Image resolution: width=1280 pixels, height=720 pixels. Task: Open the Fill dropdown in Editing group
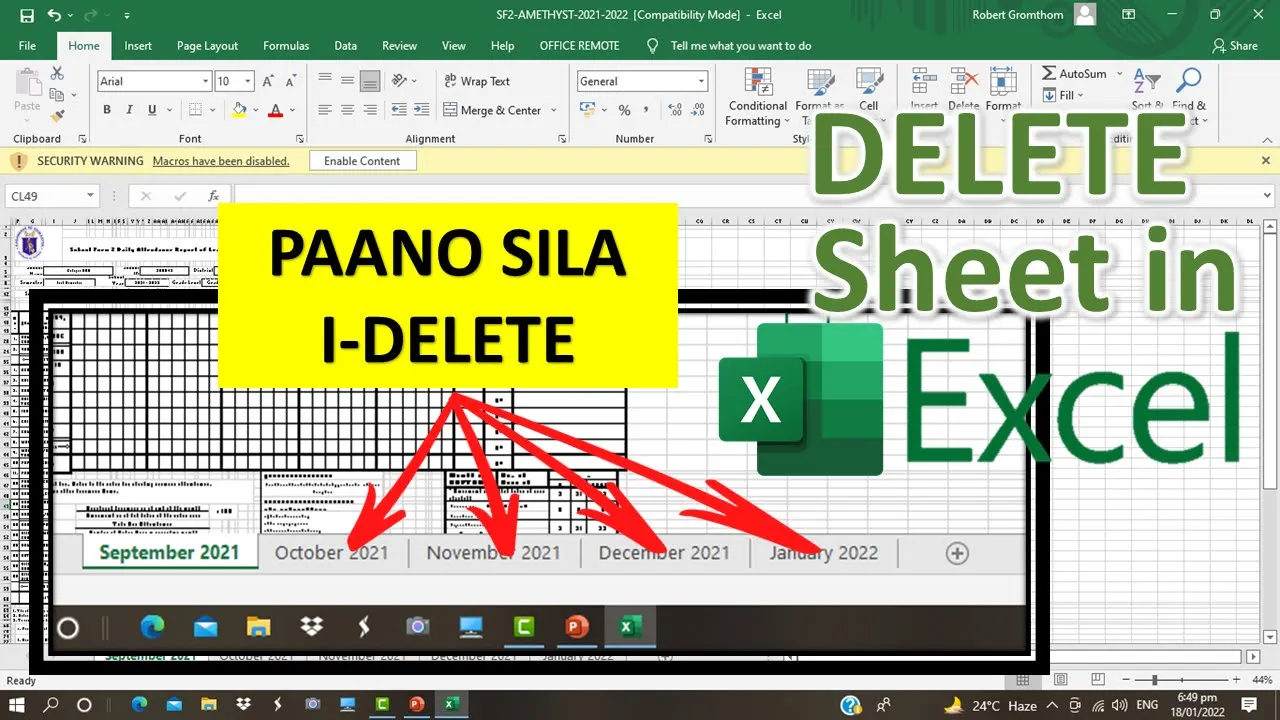click(x=1065, y=95)
